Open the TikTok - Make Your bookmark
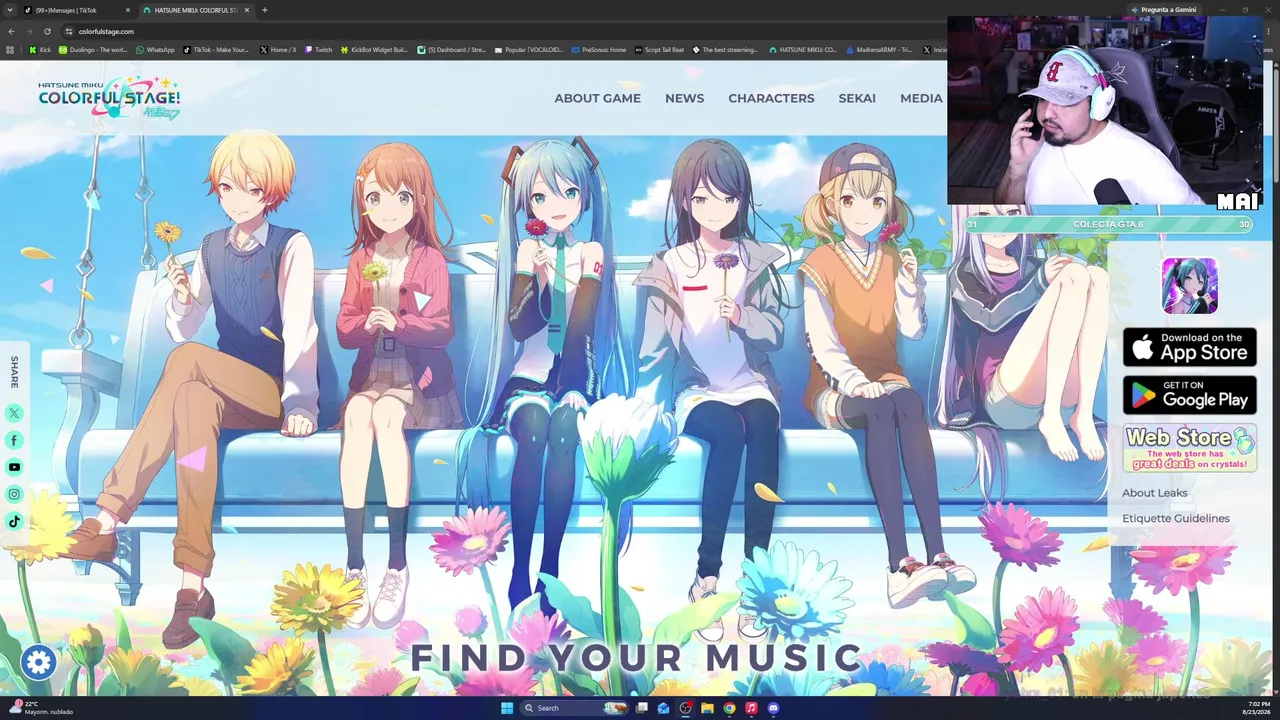 click(x=216, y=49)
